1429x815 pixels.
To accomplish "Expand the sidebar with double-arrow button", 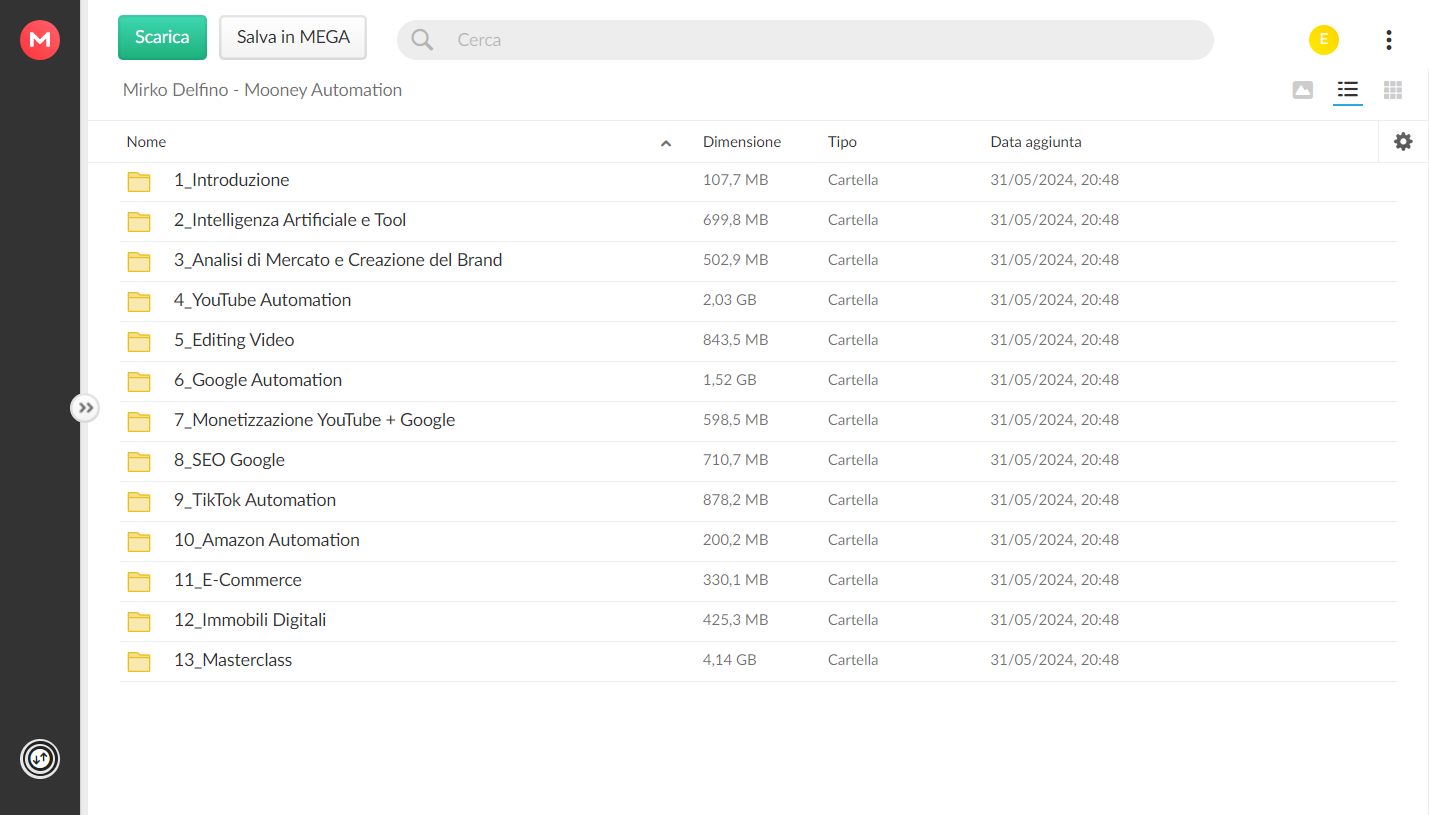I will (x=85, y=408).
